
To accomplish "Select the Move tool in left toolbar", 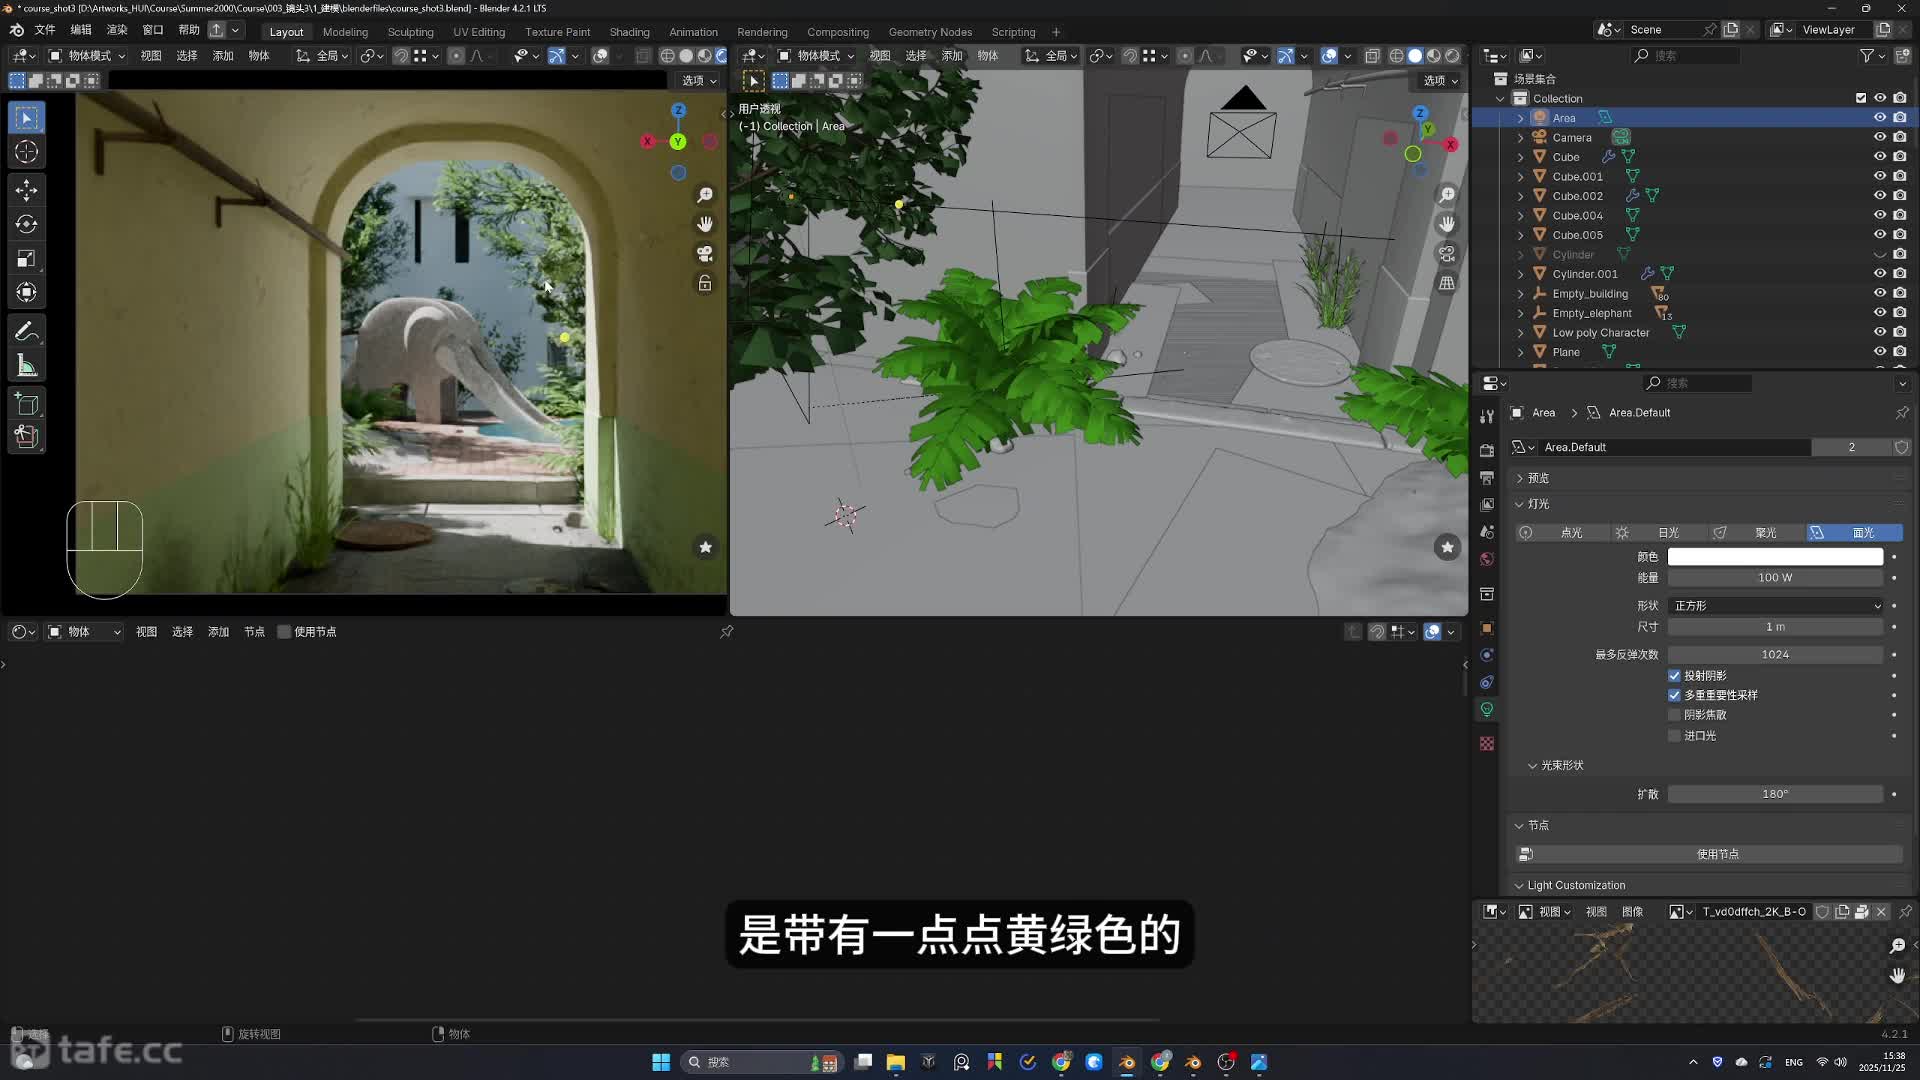I will pos(27,190).
